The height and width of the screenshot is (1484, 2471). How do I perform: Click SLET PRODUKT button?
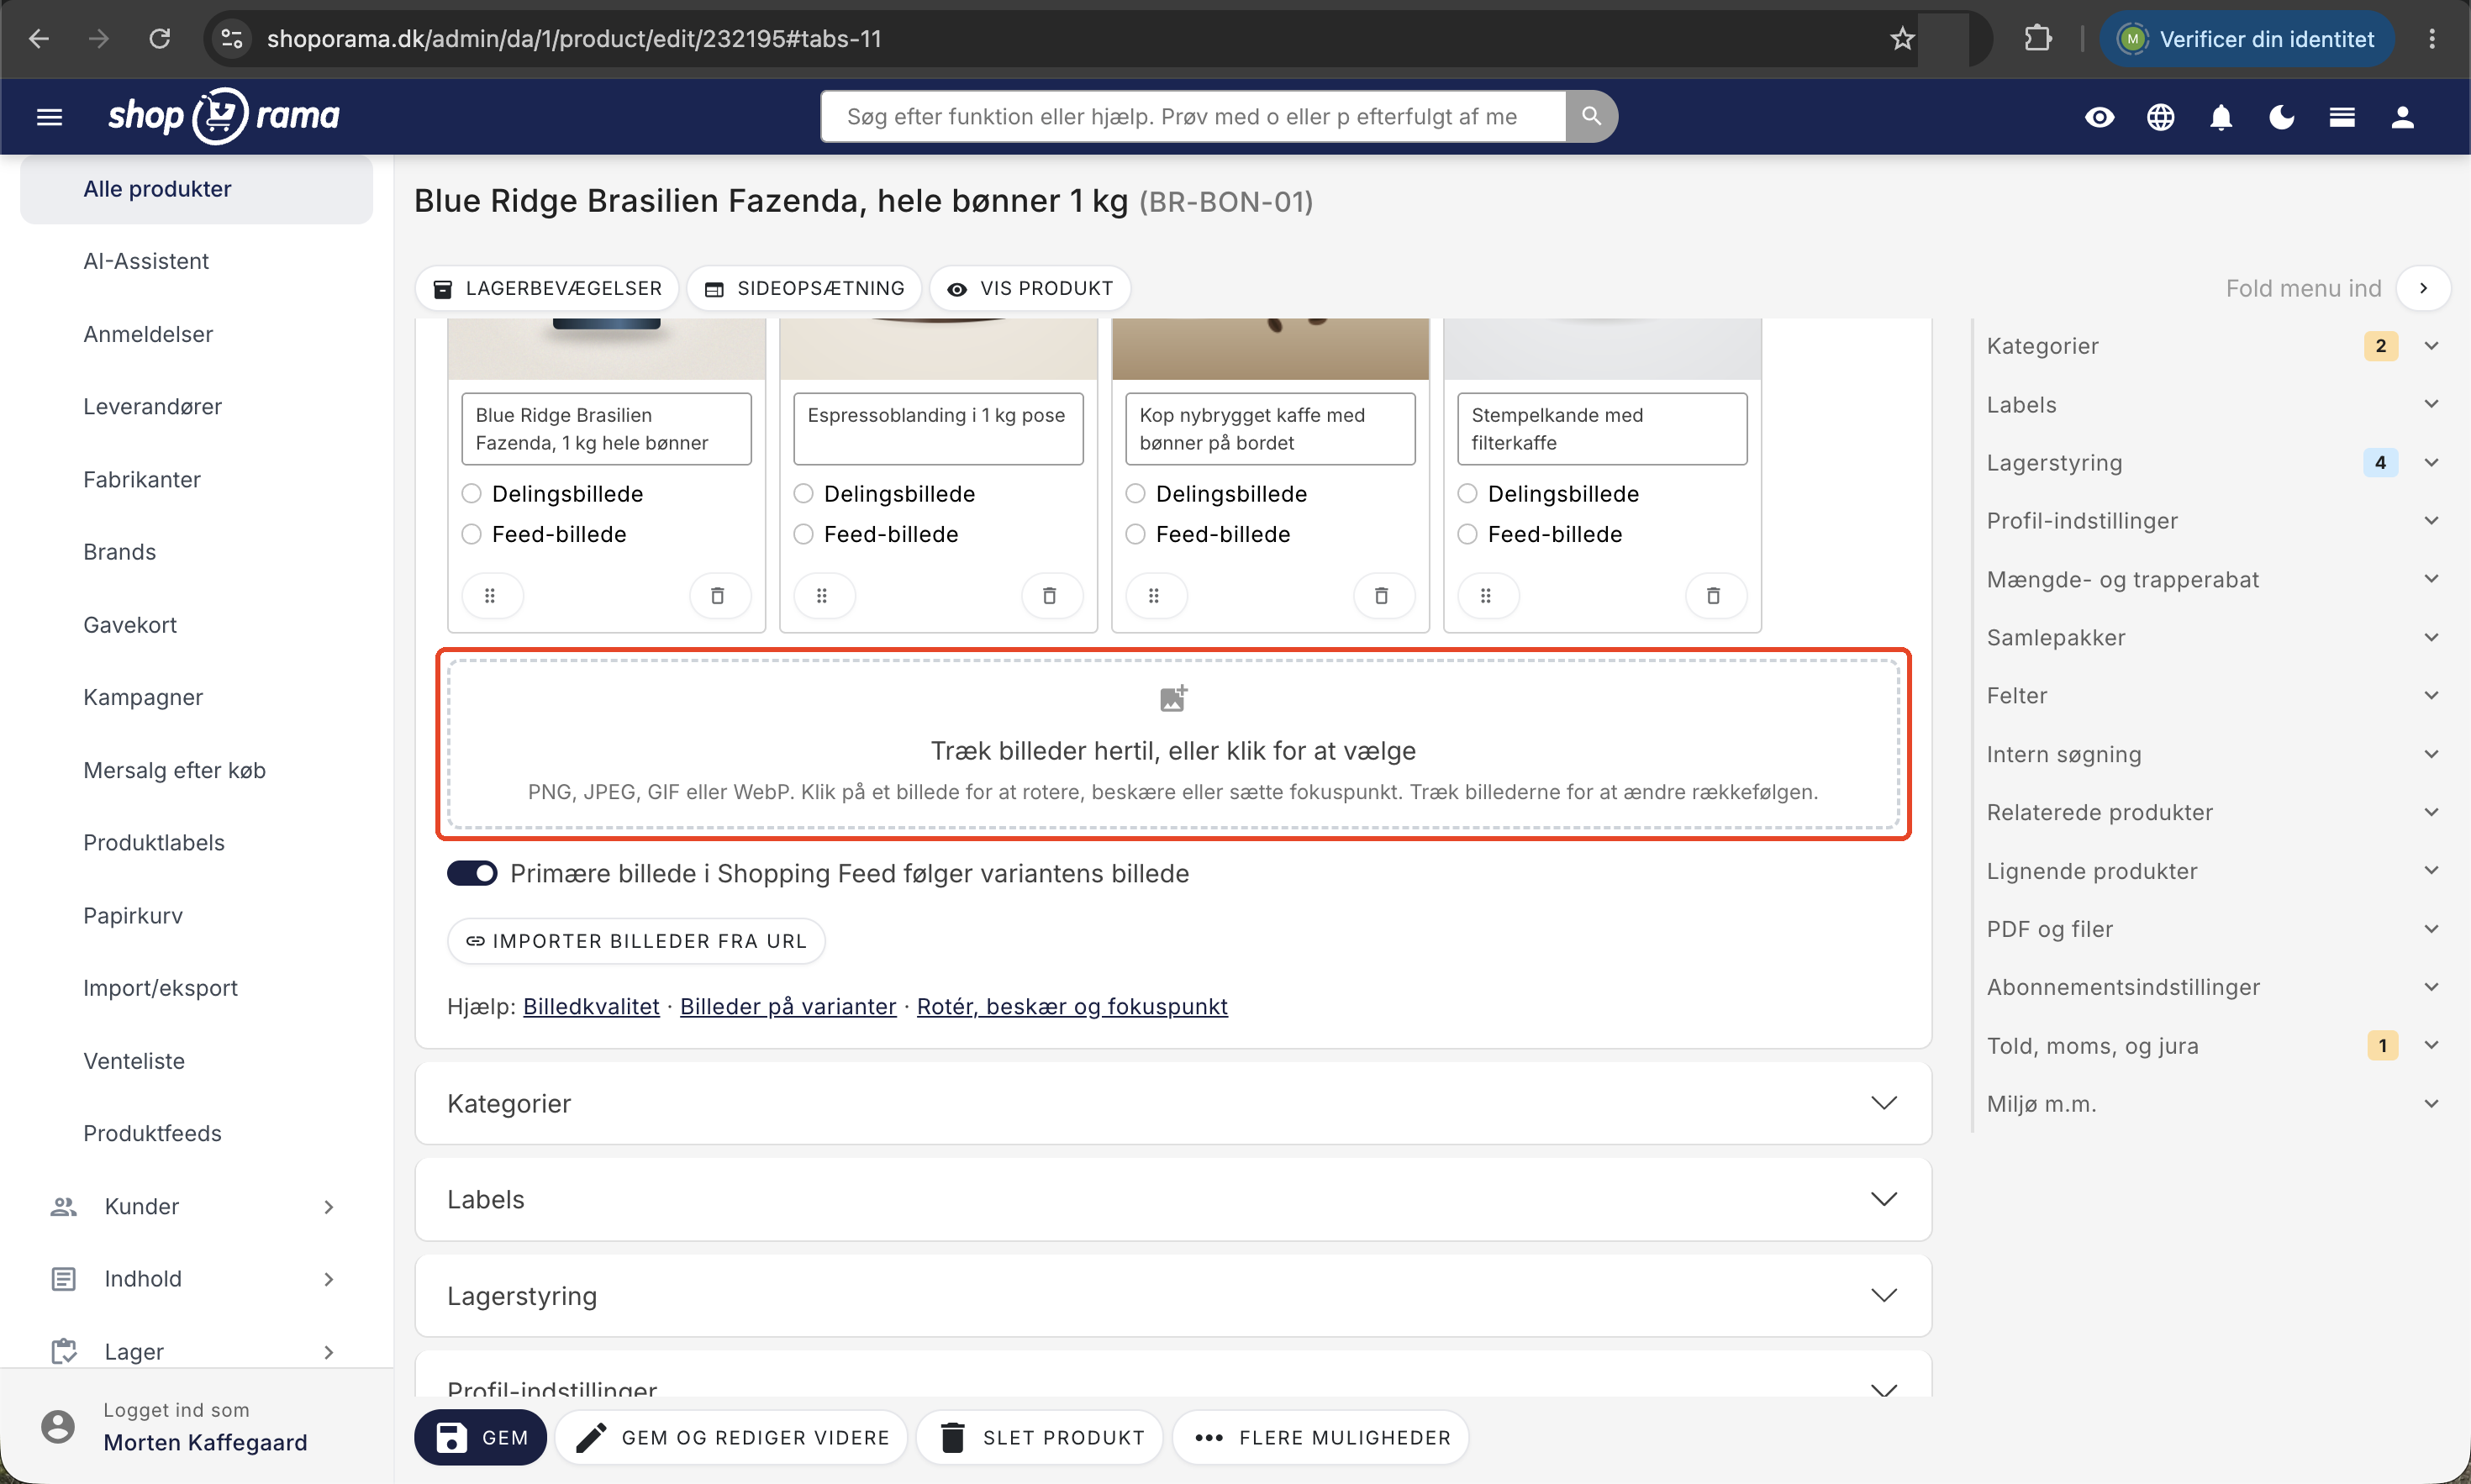point(1040,1437)
